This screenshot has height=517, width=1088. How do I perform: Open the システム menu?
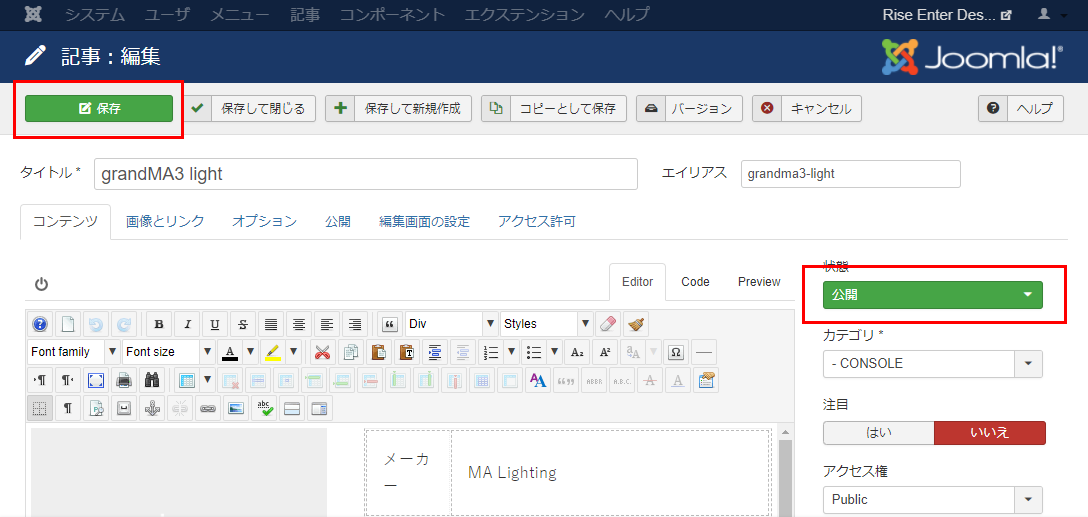pos(95,15)
